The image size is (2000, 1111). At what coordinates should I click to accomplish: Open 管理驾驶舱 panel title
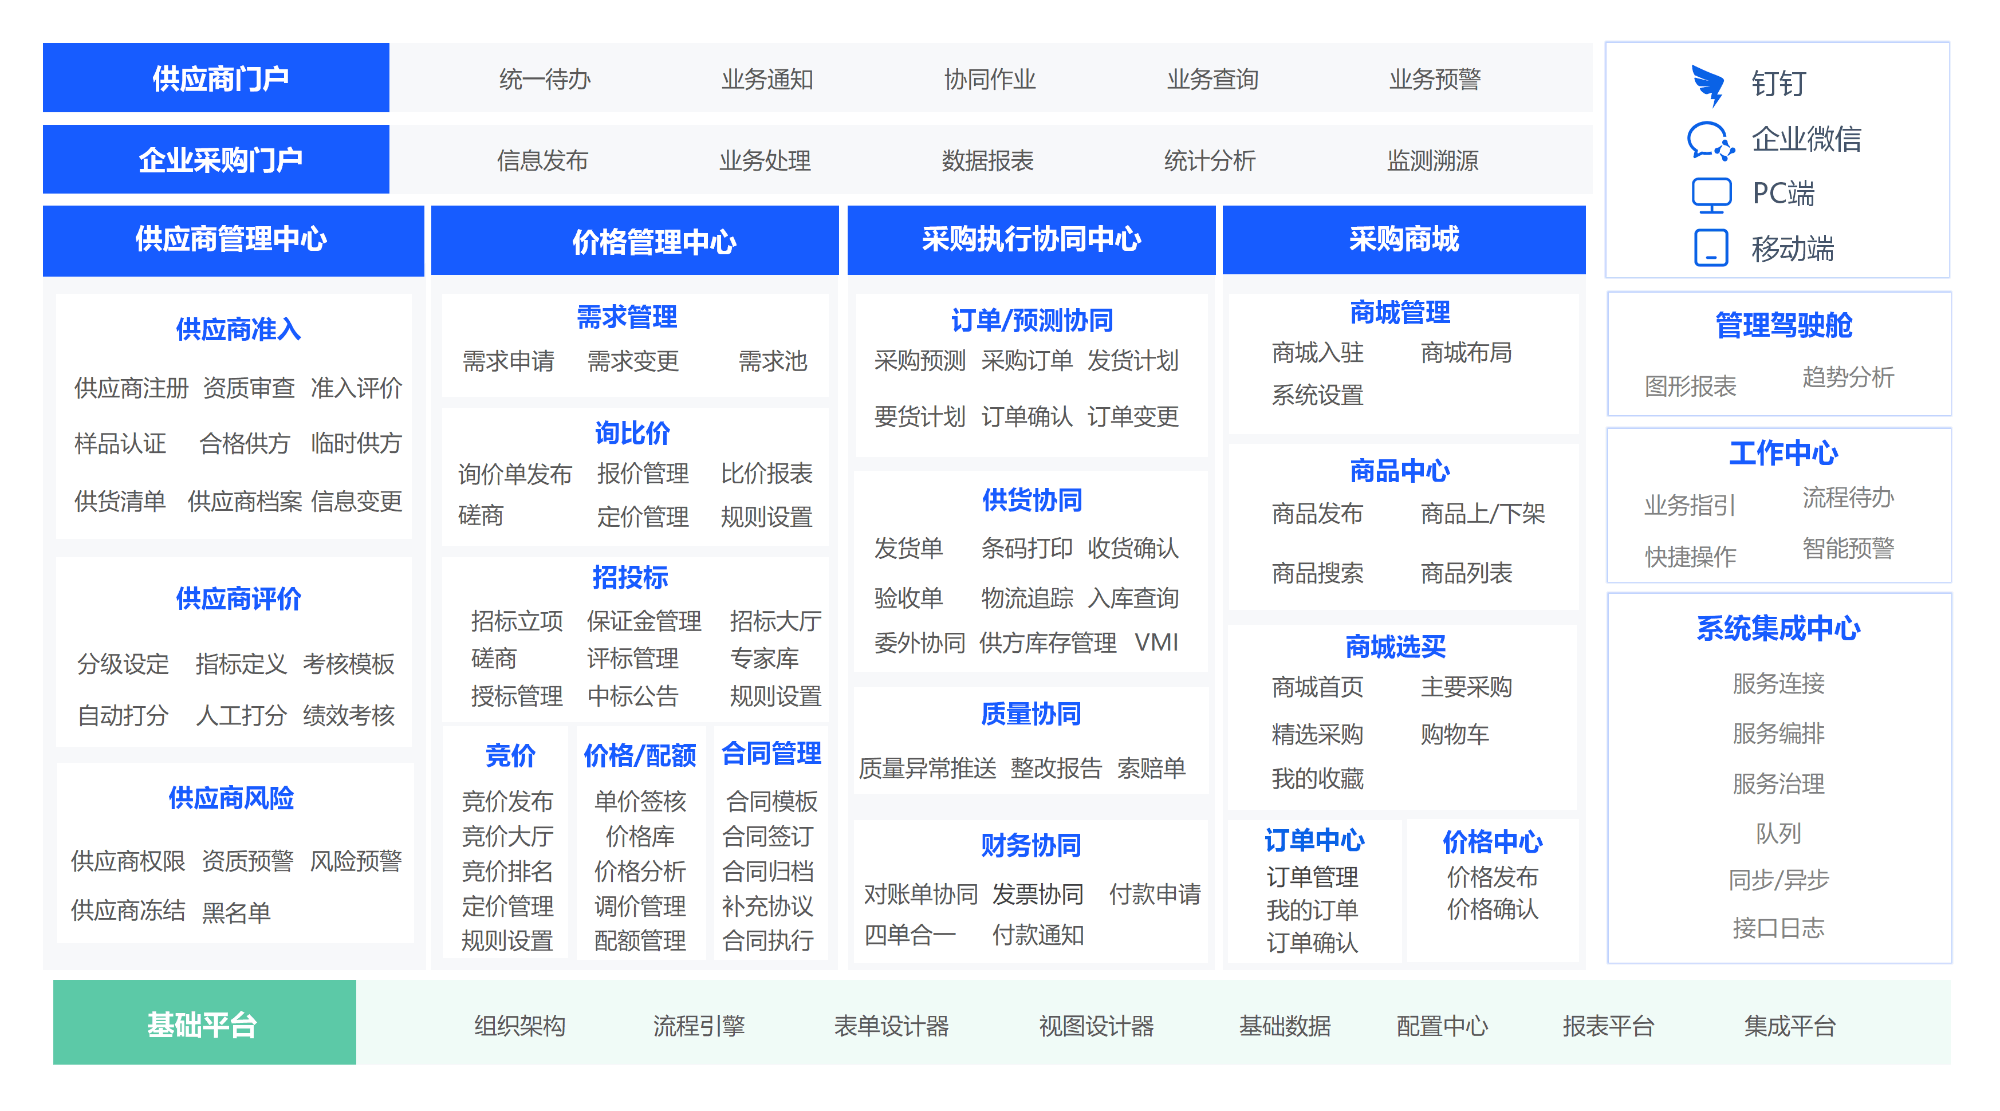(x=1784, y=325)
